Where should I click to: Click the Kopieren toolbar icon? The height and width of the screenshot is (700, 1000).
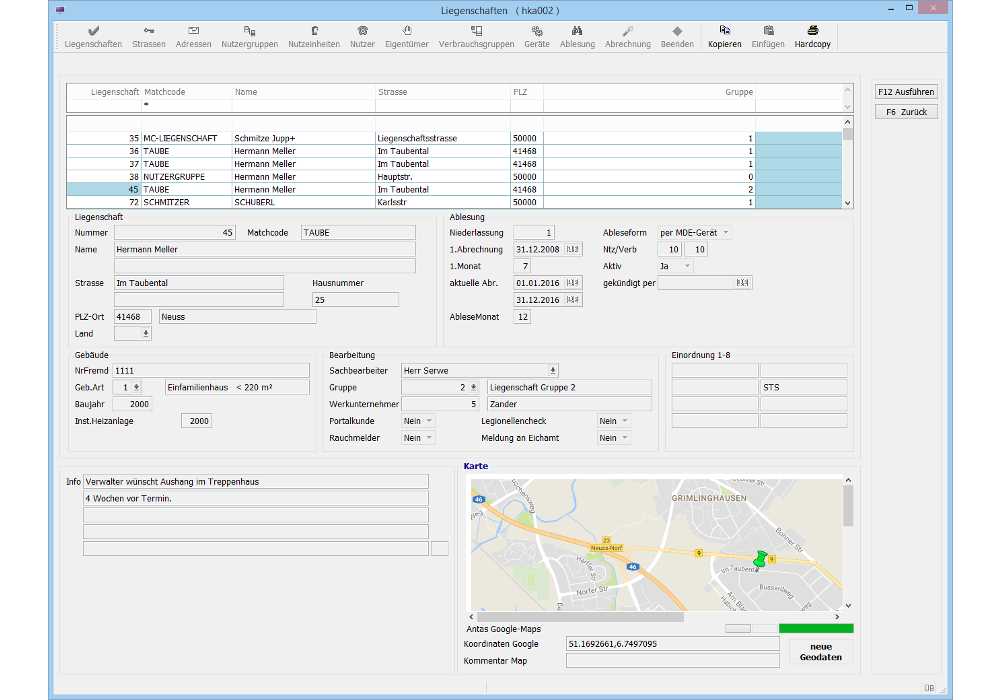point(724,37)
